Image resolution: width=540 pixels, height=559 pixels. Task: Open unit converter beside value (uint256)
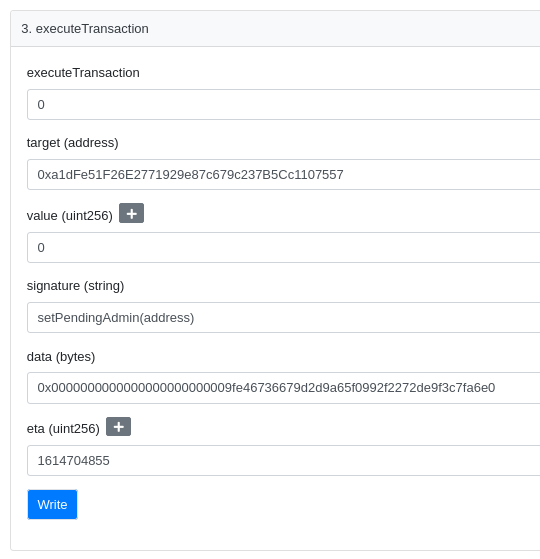point(131,213)
